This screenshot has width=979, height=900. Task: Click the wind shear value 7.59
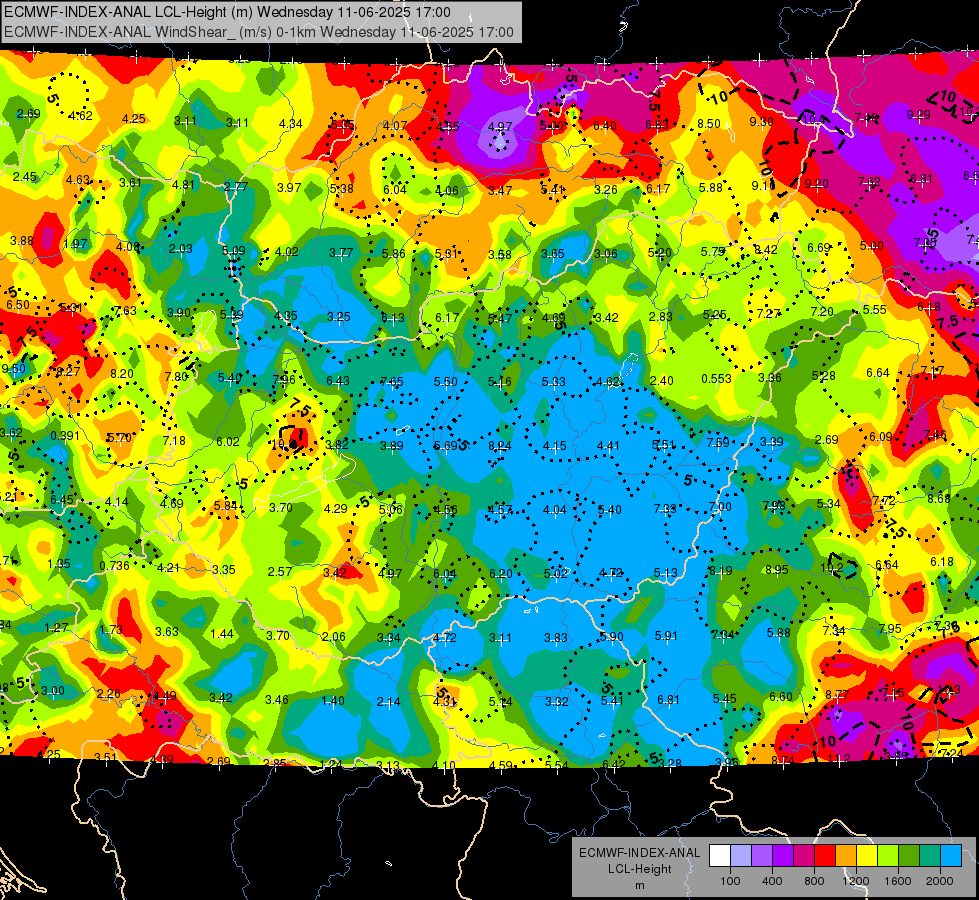(718, 442)
